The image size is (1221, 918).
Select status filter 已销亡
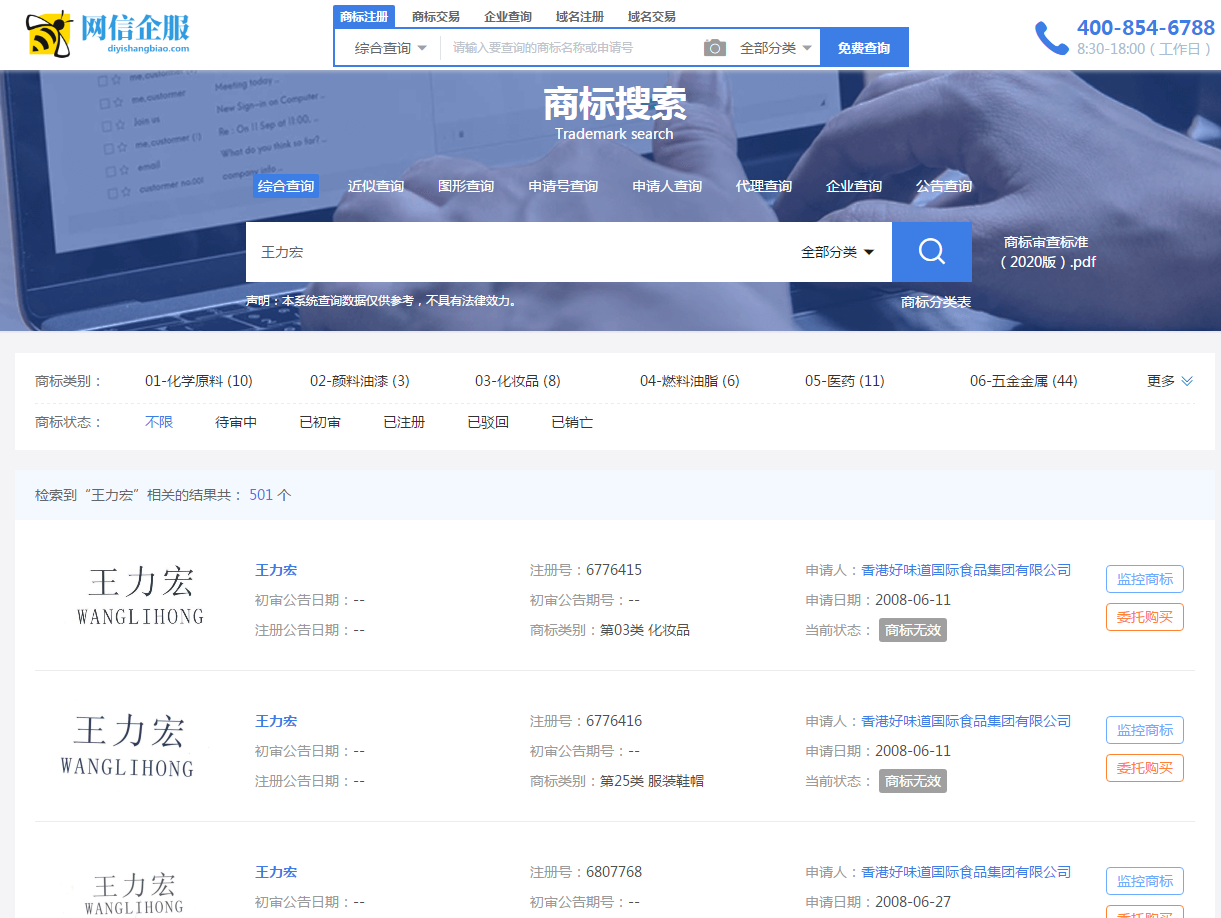[x=572, y=422]
